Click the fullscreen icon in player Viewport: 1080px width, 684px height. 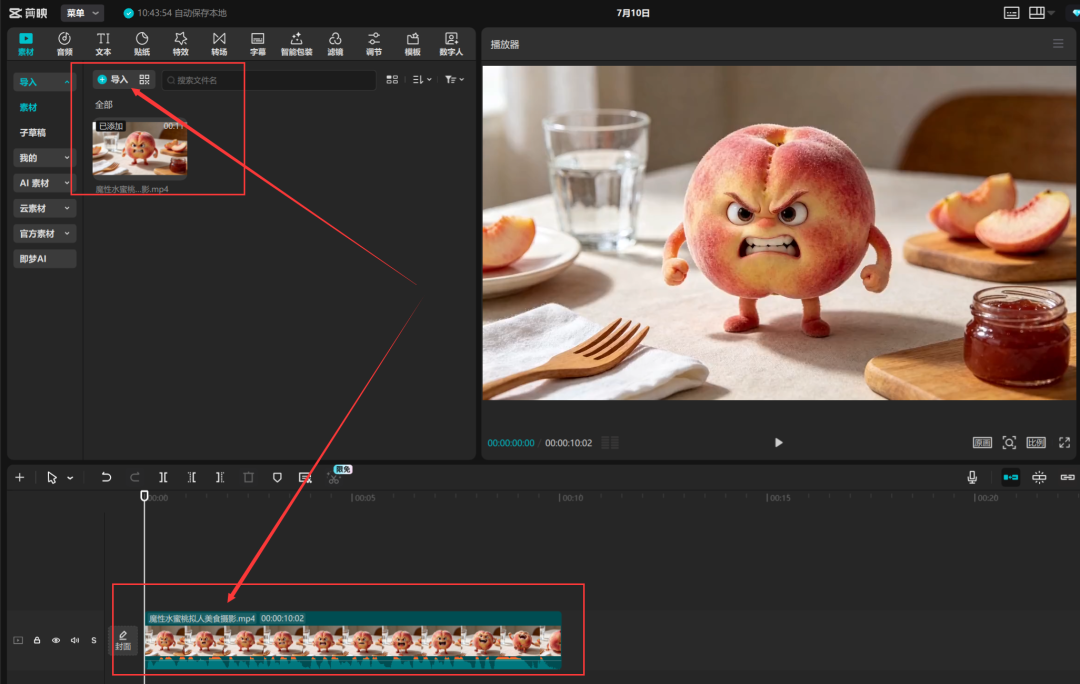[x=1064, y=442]
